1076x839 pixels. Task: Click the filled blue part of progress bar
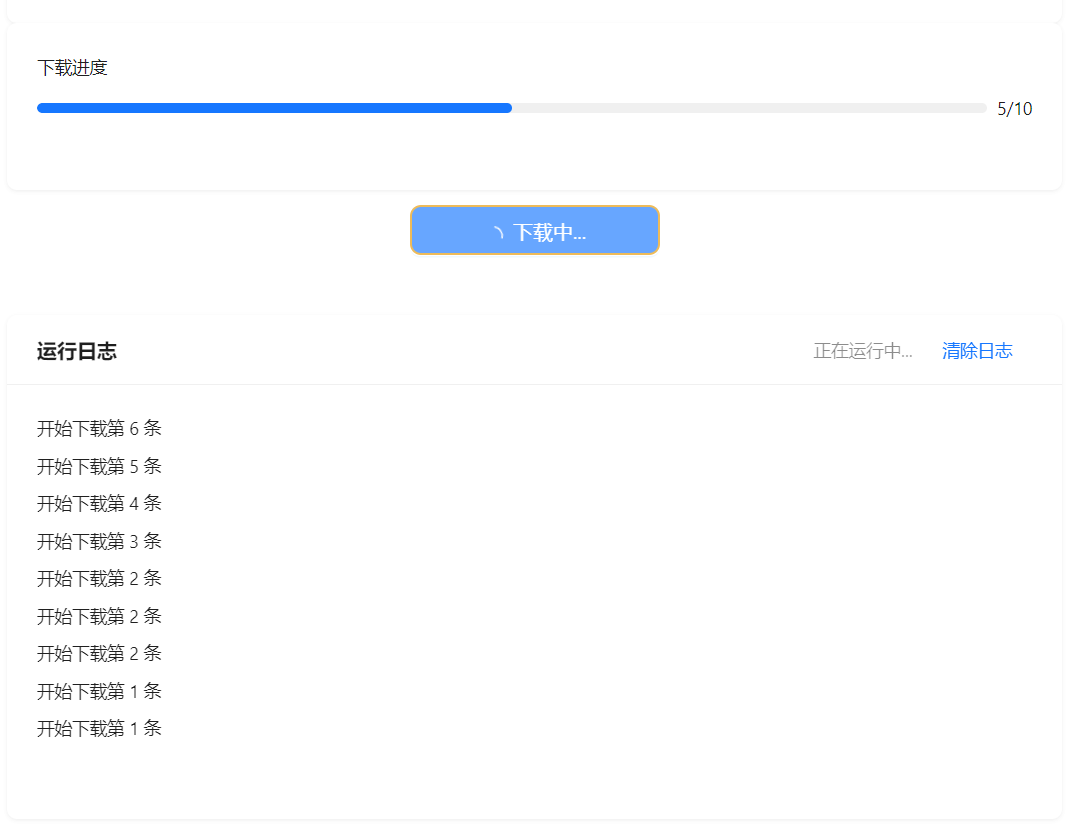pyautogui.click(x=274, y=108)
